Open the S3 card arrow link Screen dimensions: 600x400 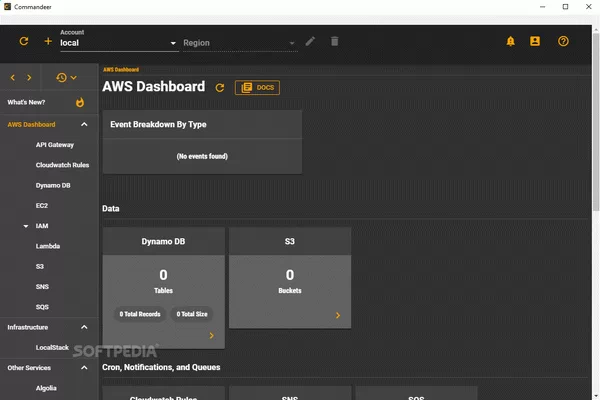coord(338,316)
